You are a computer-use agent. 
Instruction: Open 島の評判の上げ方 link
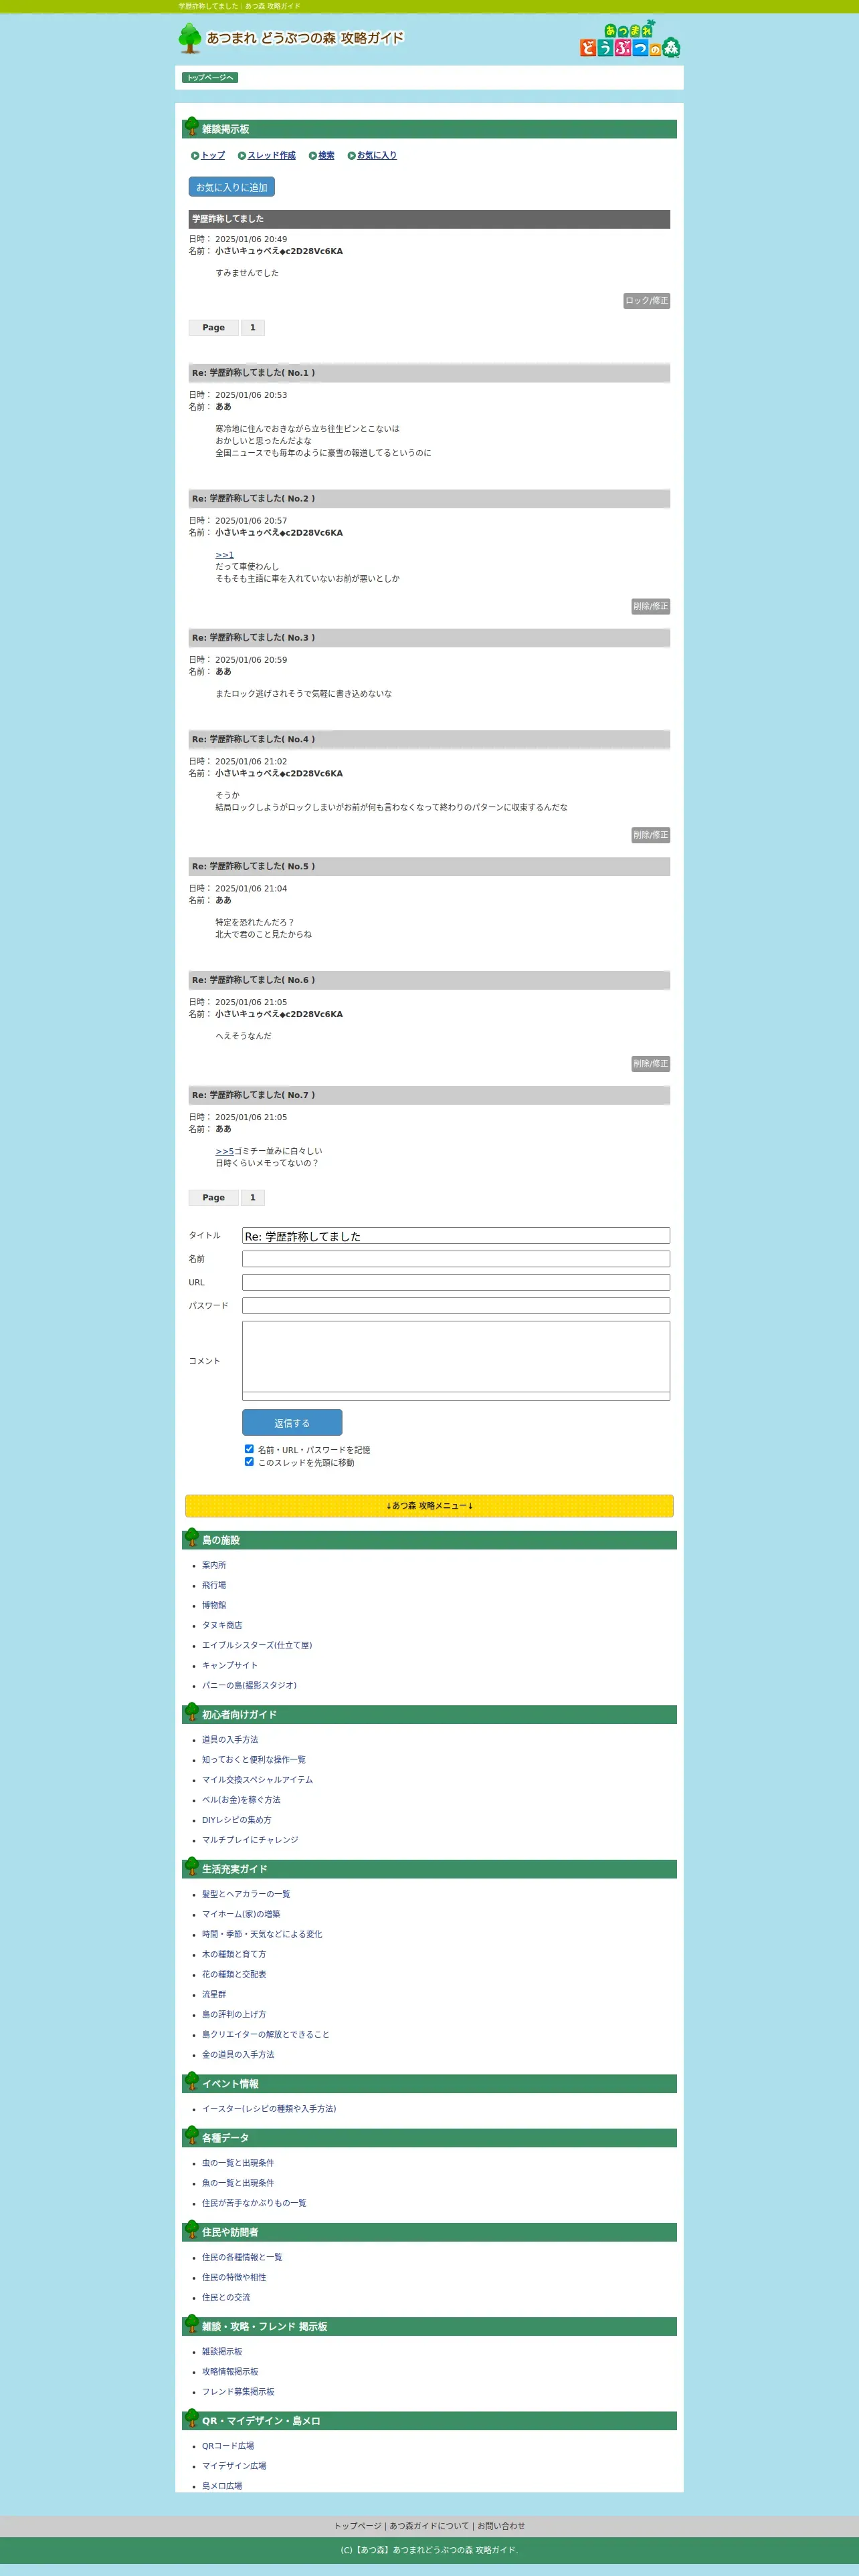point(234,2015)
